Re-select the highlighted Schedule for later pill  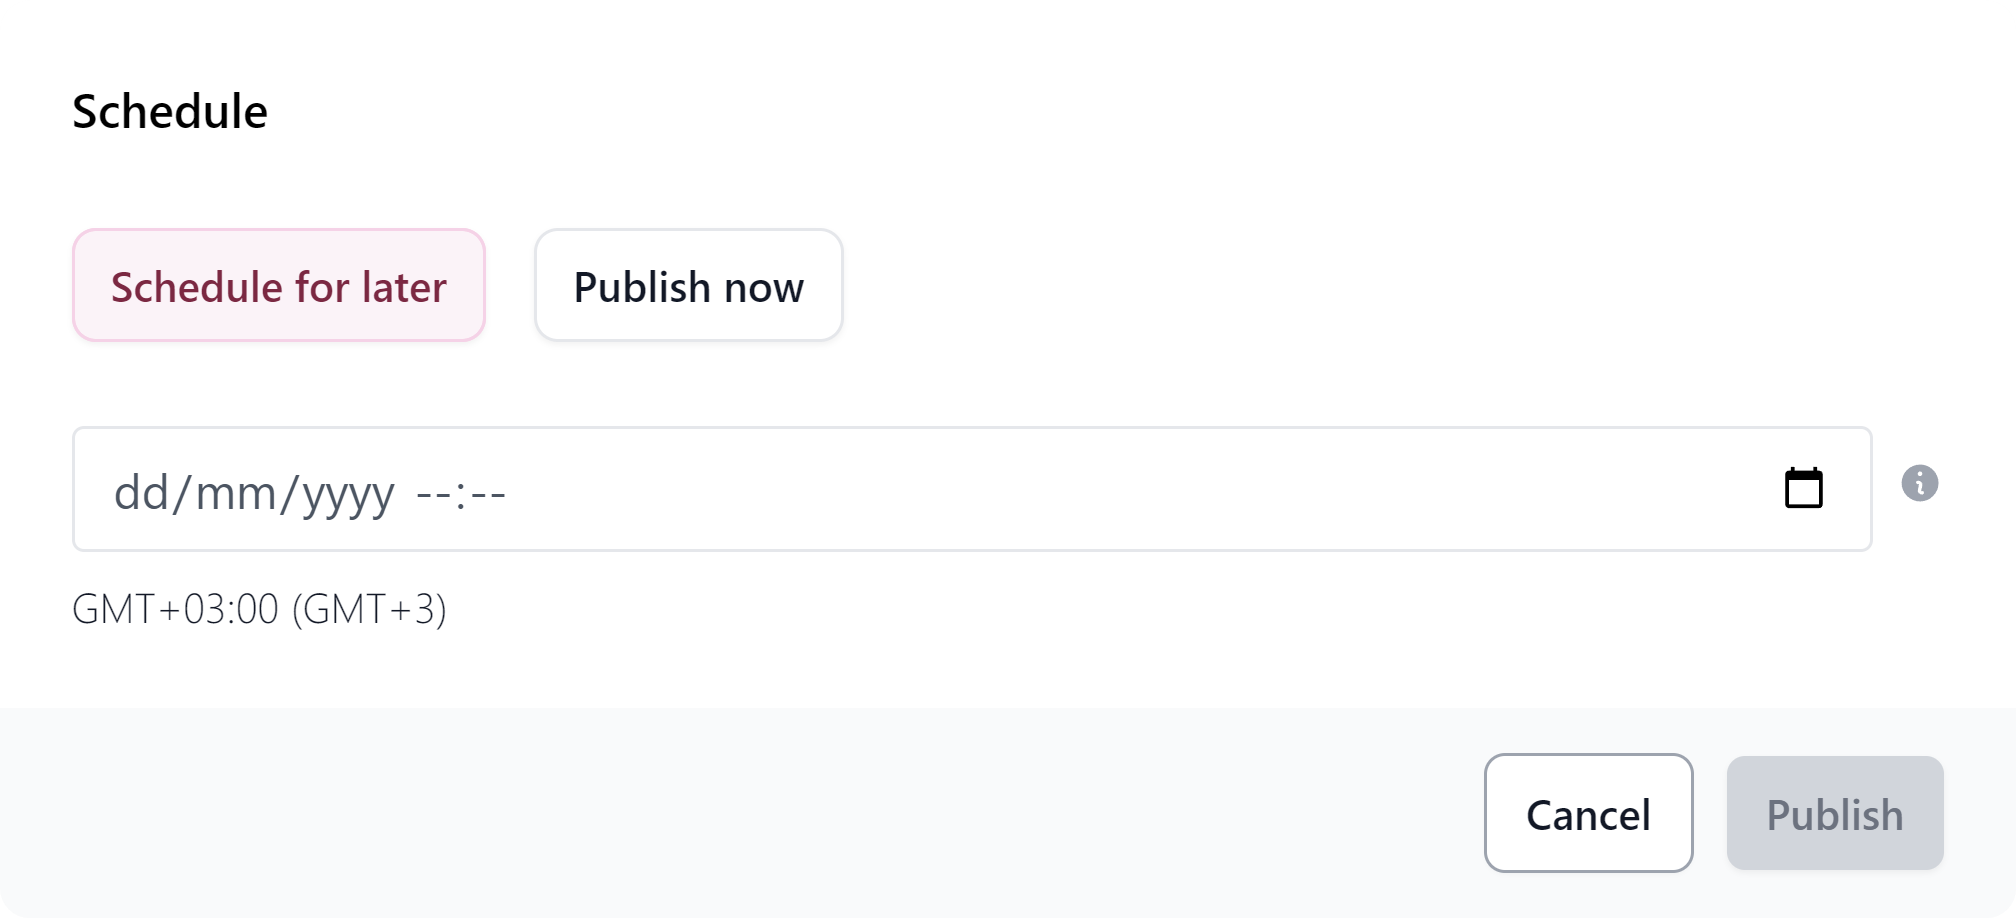278,285
